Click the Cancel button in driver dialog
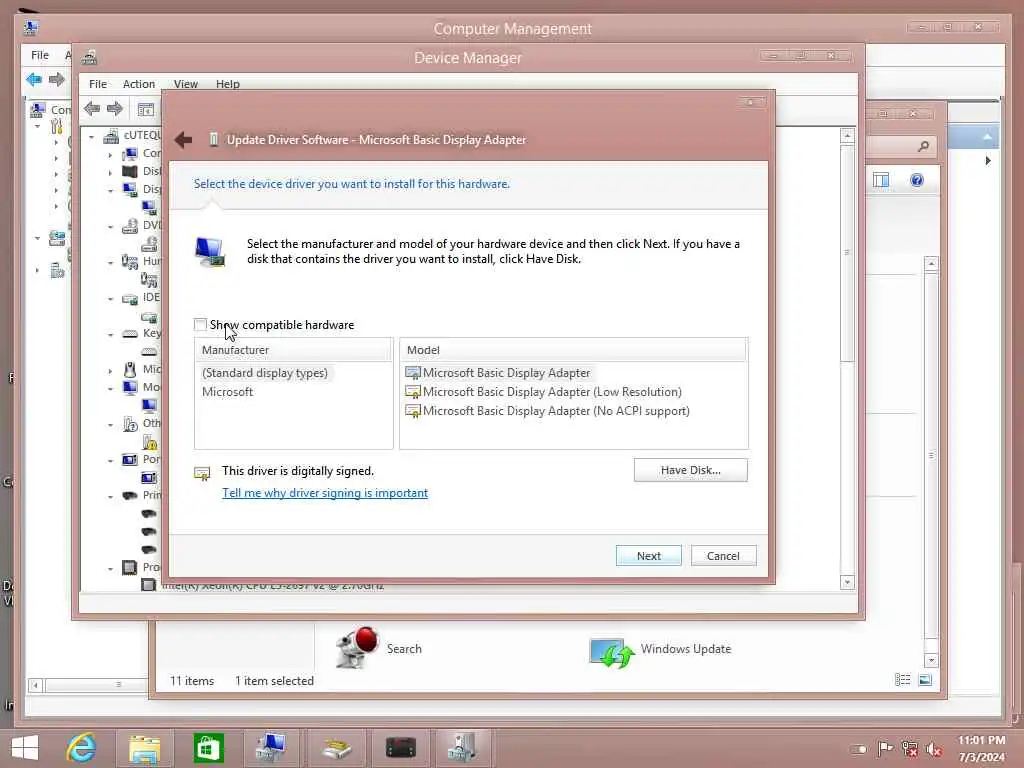The width and height of the screenshot is (1024, 768). pyautogui.click(x=723, y=556)
